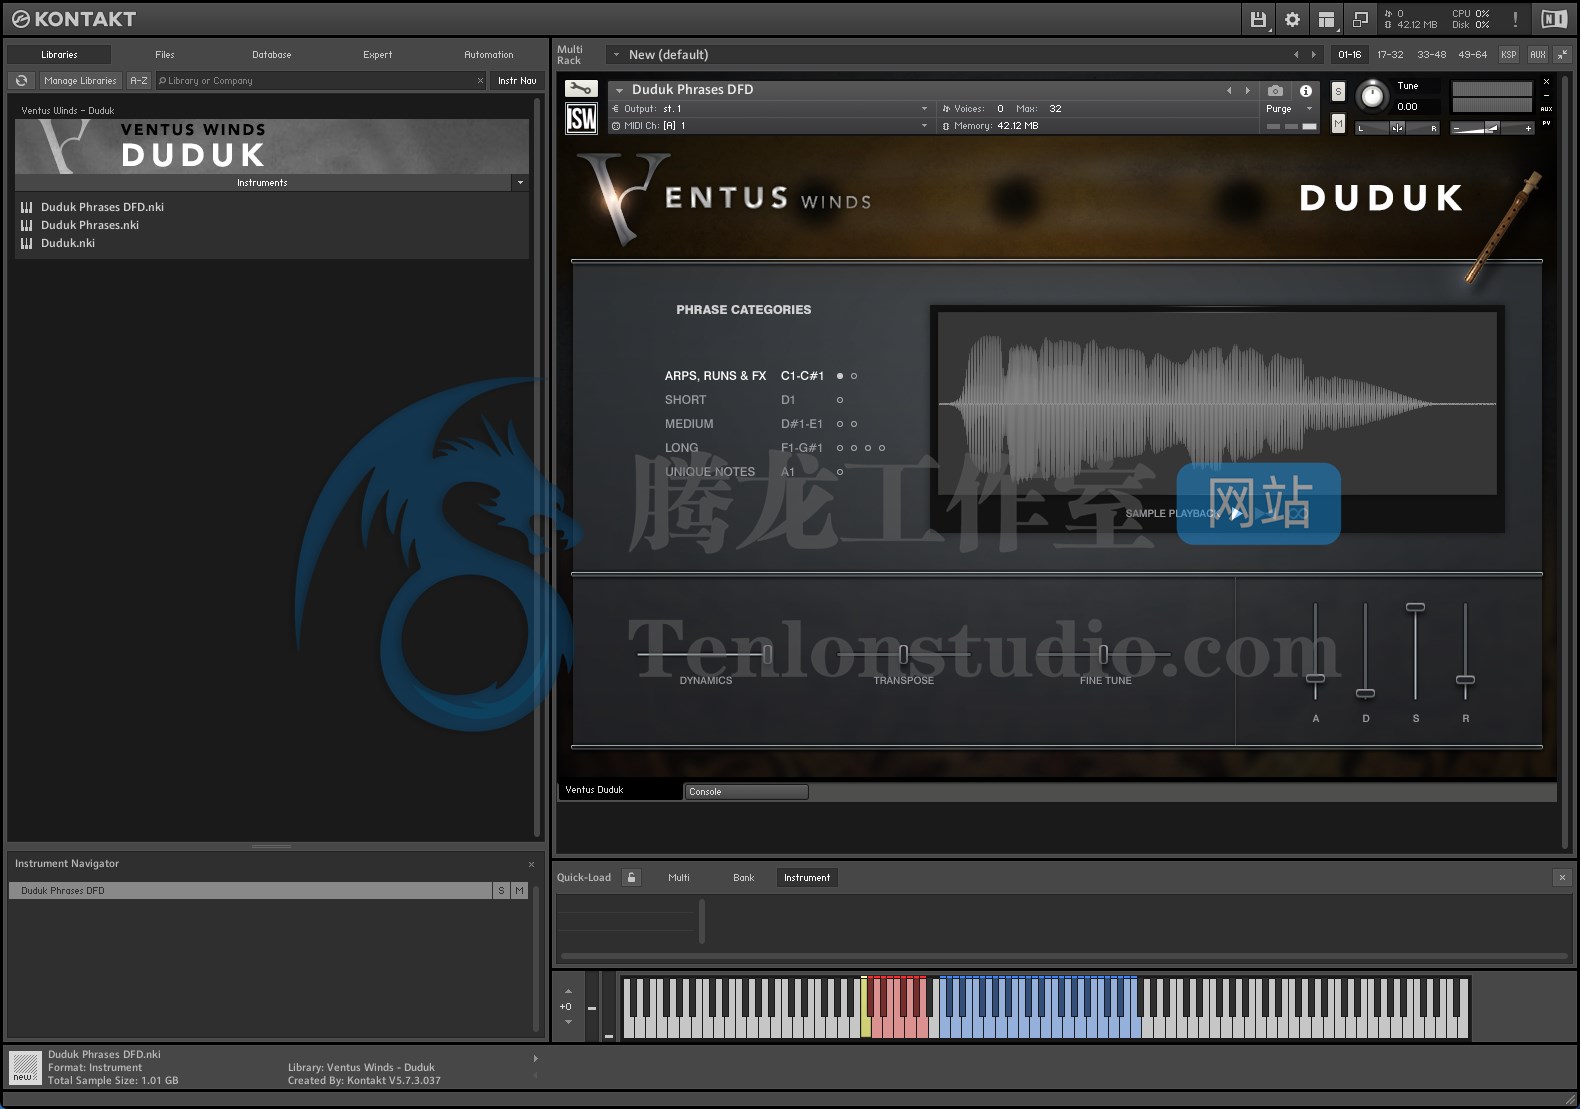Click the wrench edit instrument icon
This screenshot has width=1580, height=1109.
click(x=581, y=89)
